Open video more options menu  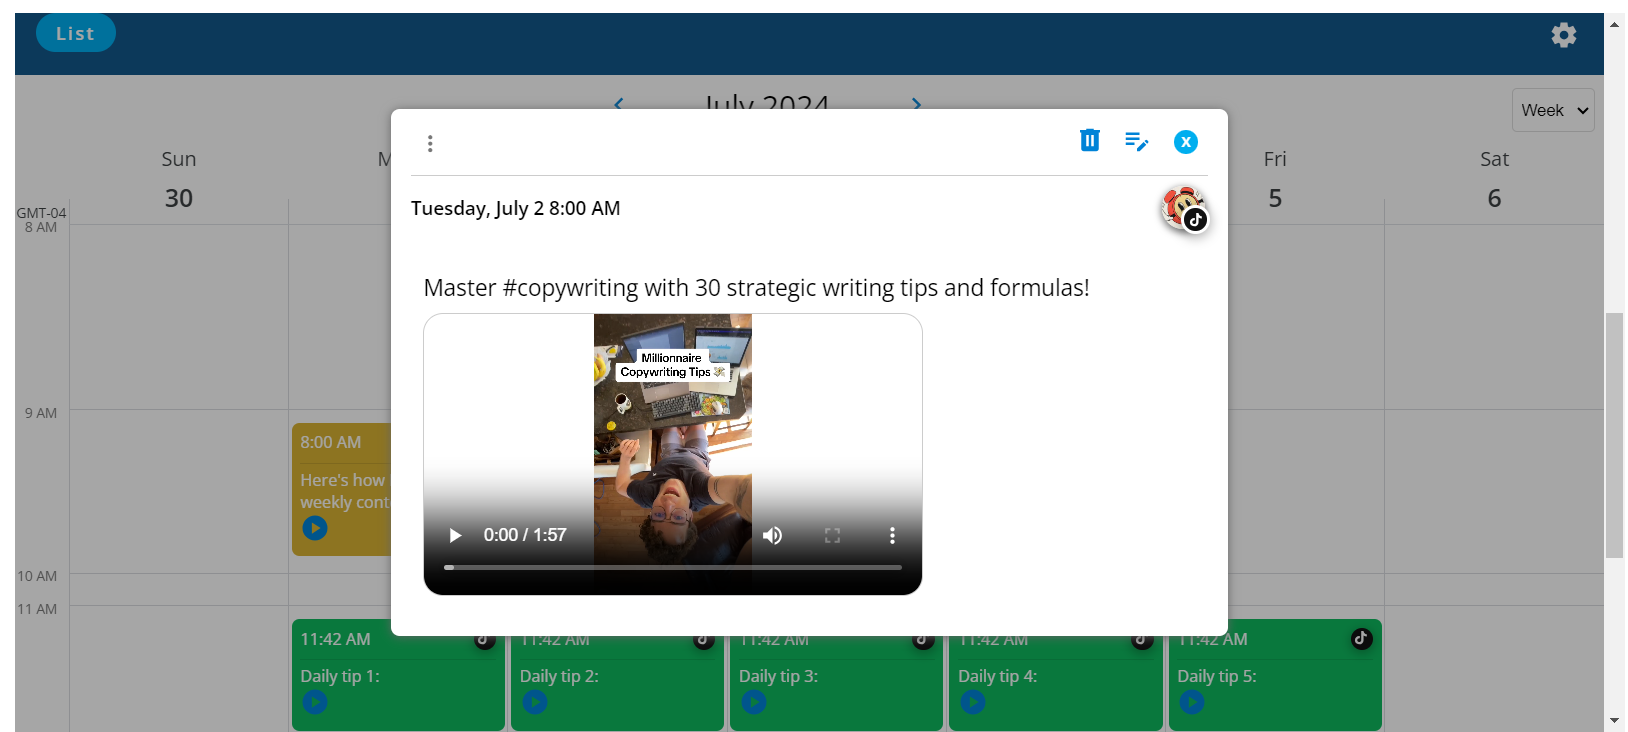(892, 535)
